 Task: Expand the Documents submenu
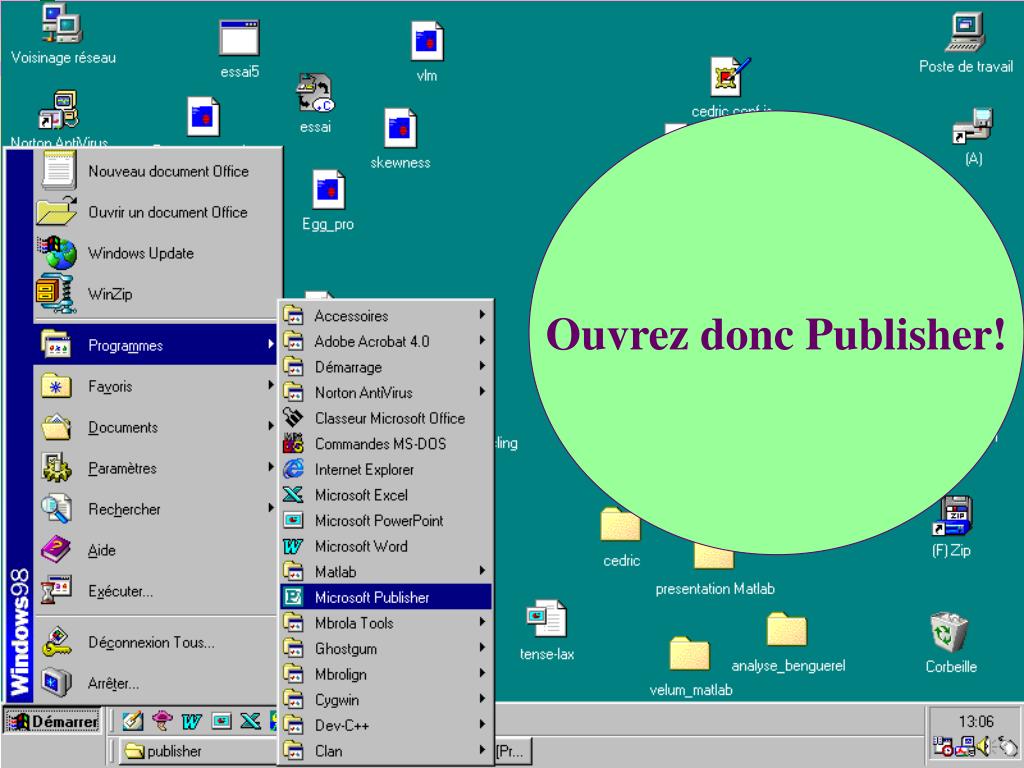click(155, 427)
